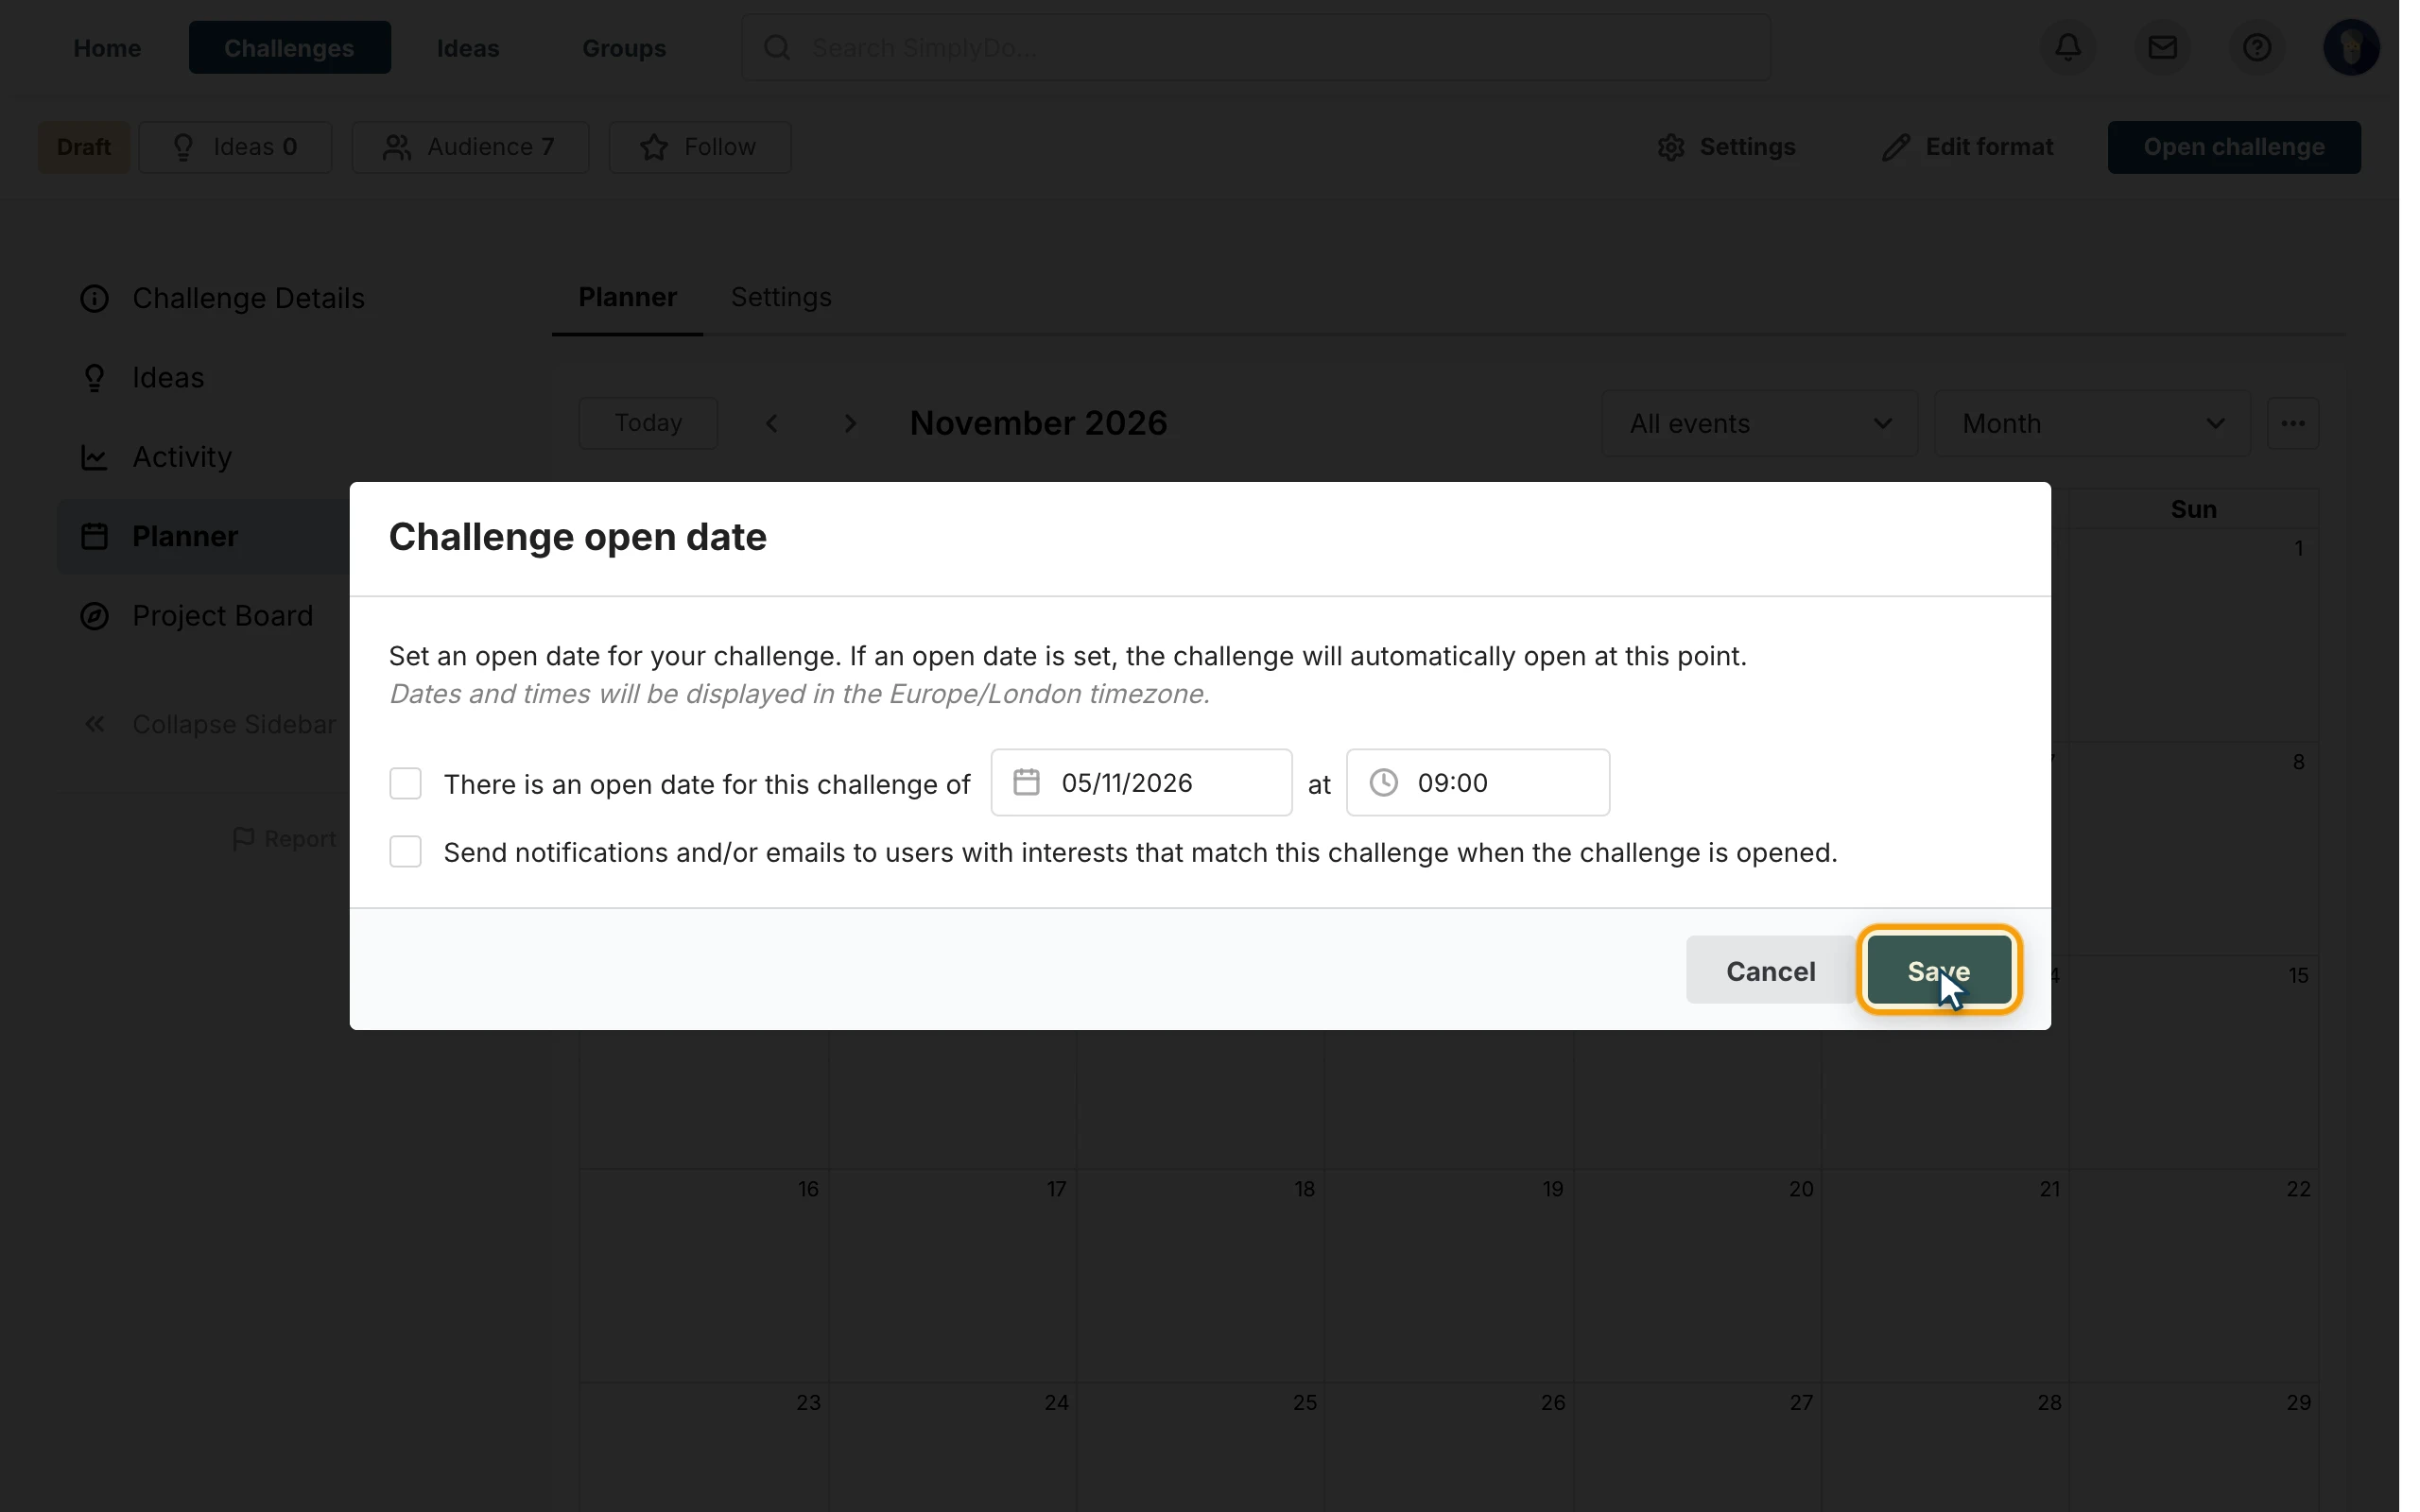Click the Challenge Details info icon
The height and width of the screenshot is (1512, 2420).
pos(94,298)
